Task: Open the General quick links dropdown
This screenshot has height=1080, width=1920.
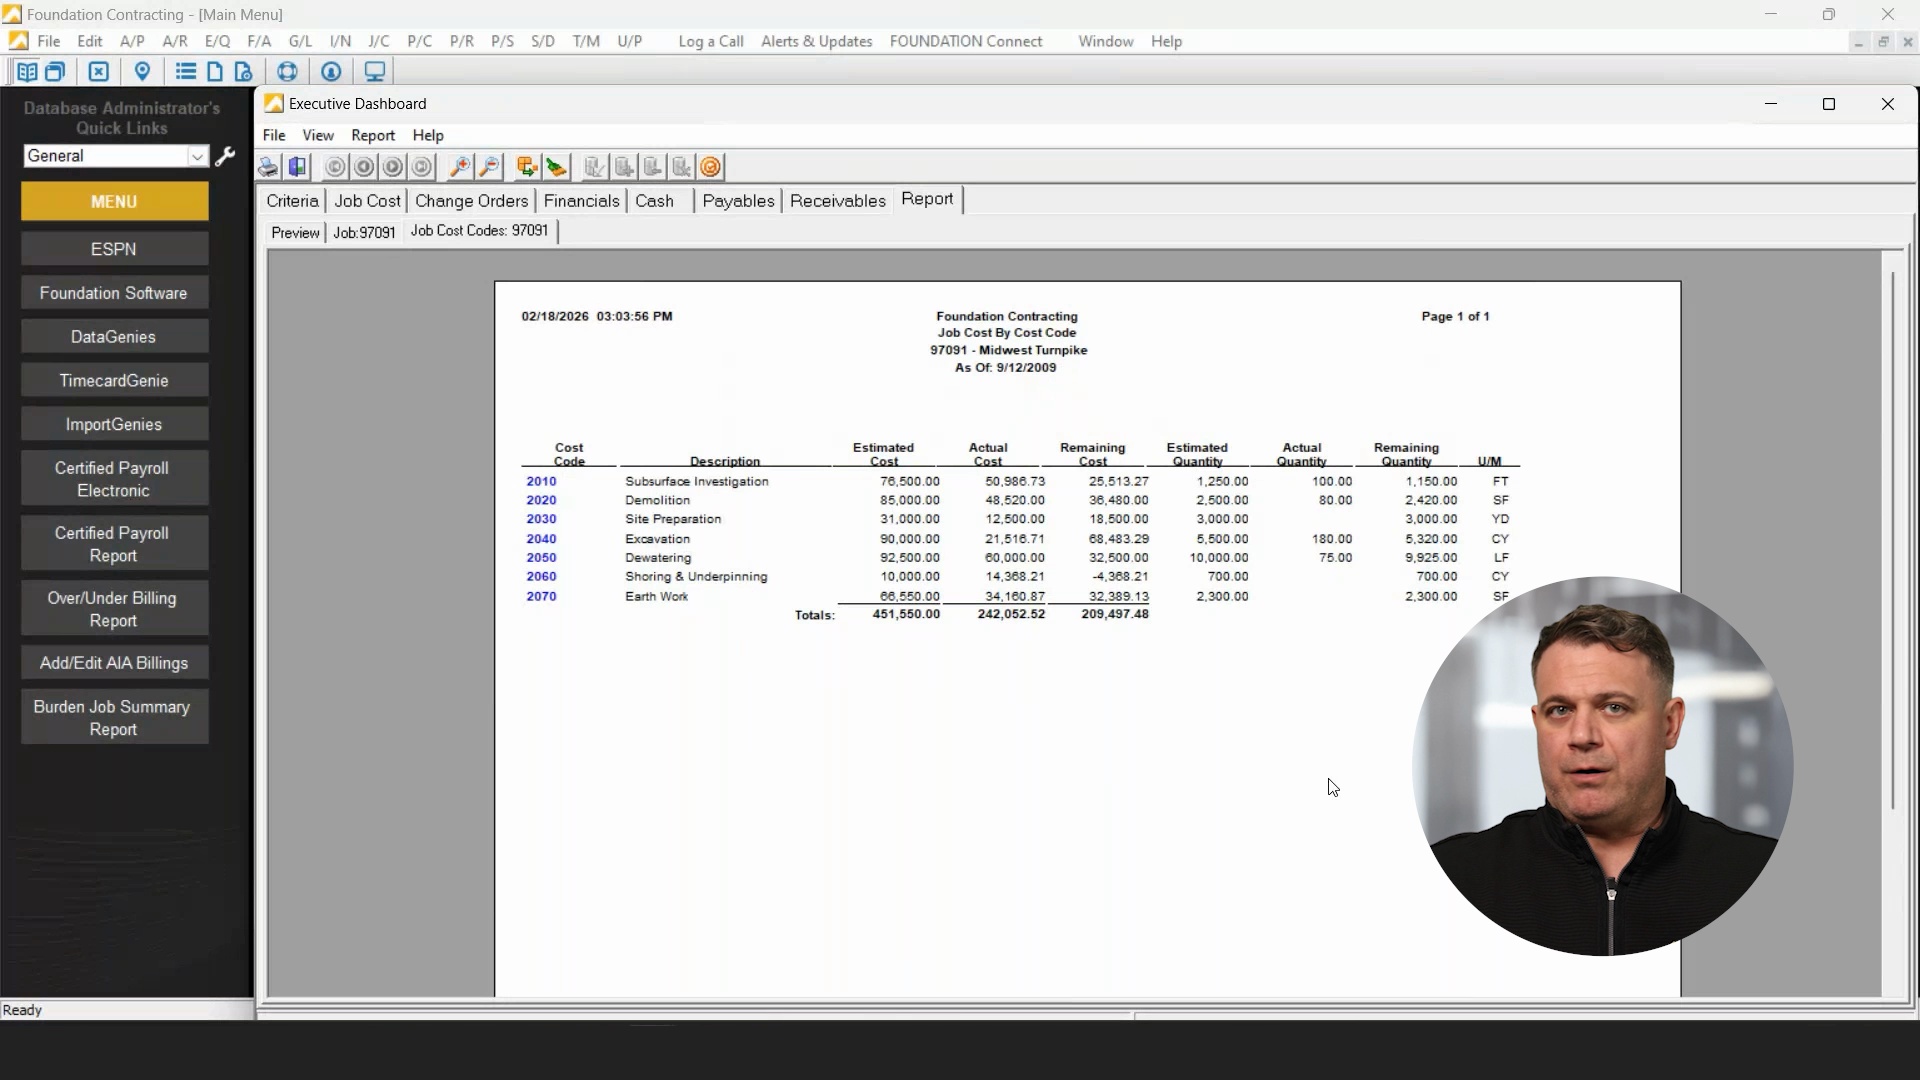Action: (x=116, y=156)
